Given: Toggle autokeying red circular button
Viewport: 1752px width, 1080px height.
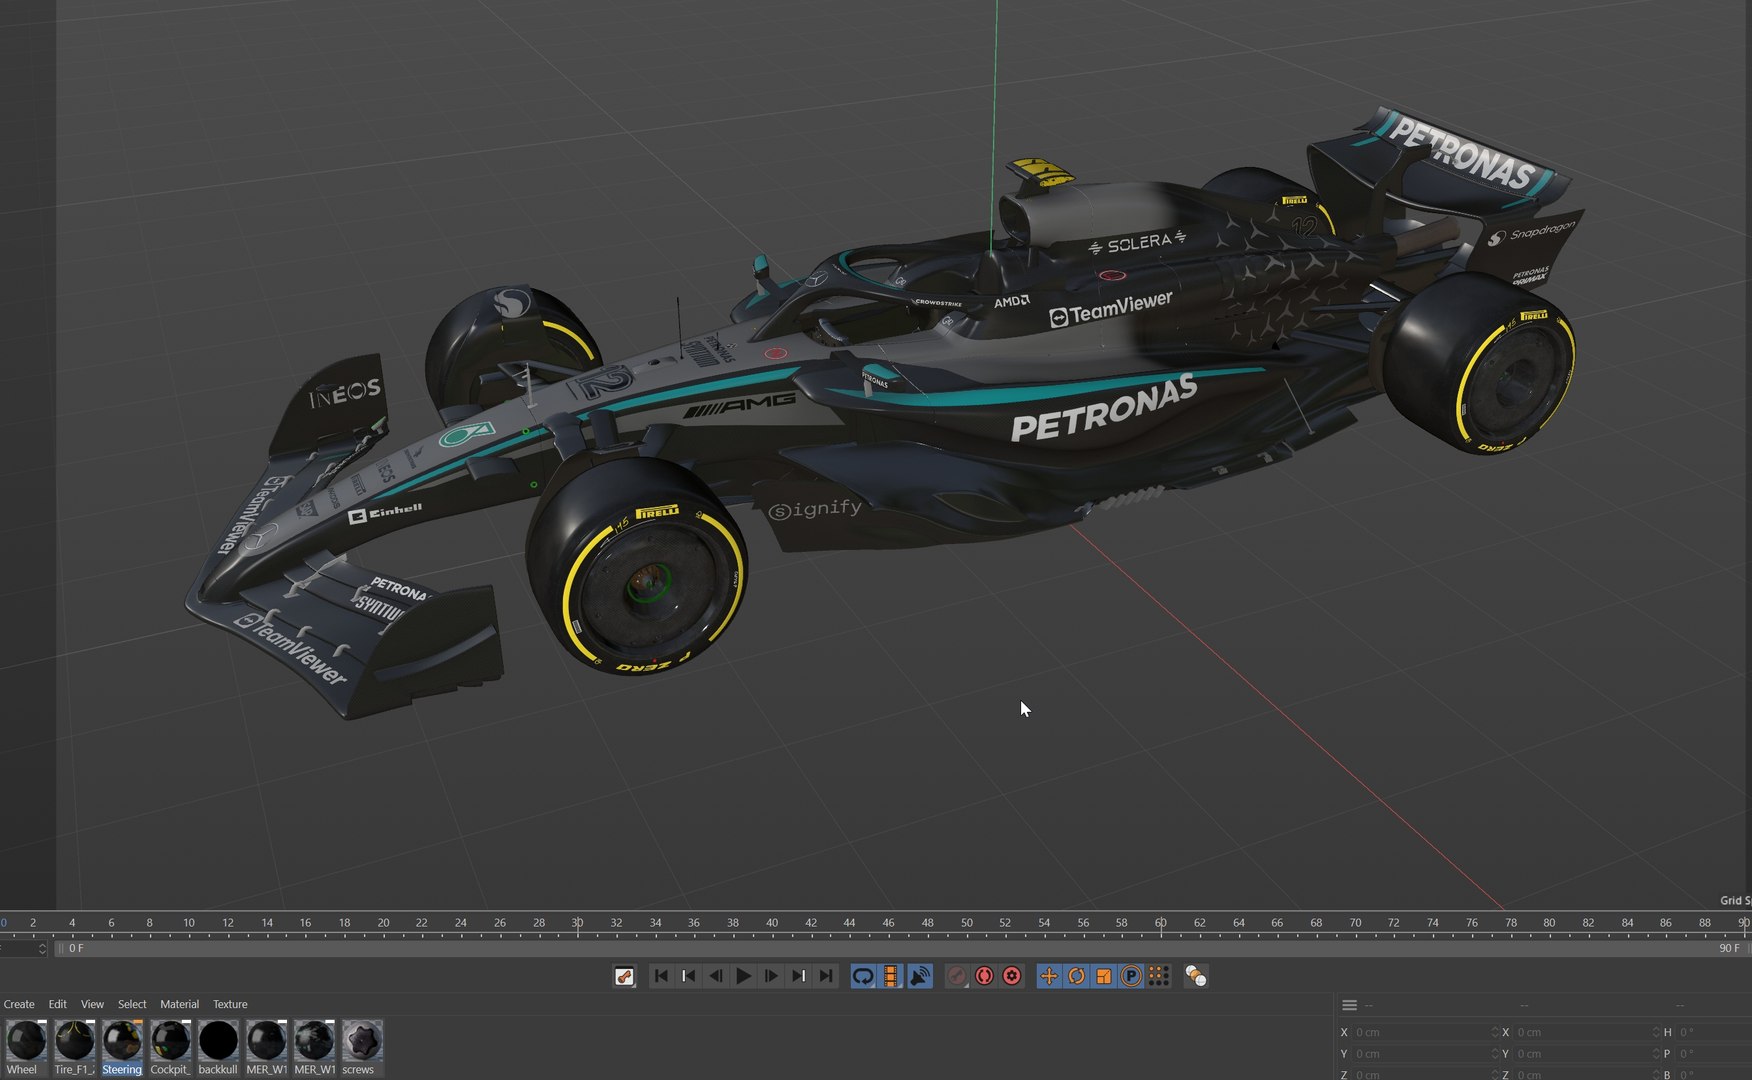Looking at the screenshot, I should coord(984,976).
